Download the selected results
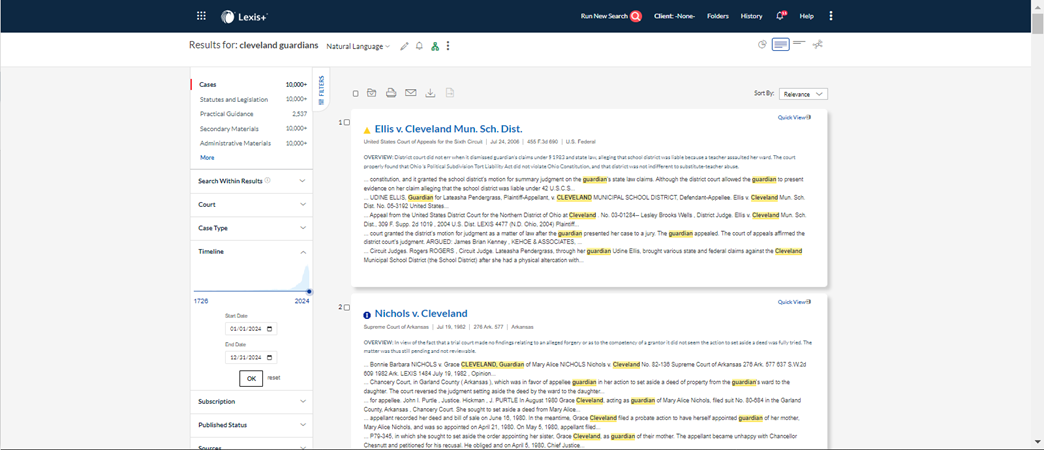Viewport: 1044px width, 450px height. pyautogui.click(x=430, y=93)
